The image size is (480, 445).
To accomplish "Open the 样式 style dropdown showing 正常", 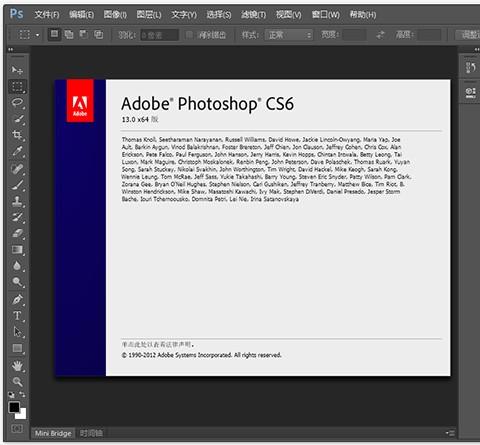I will click(x=289, y=35).
